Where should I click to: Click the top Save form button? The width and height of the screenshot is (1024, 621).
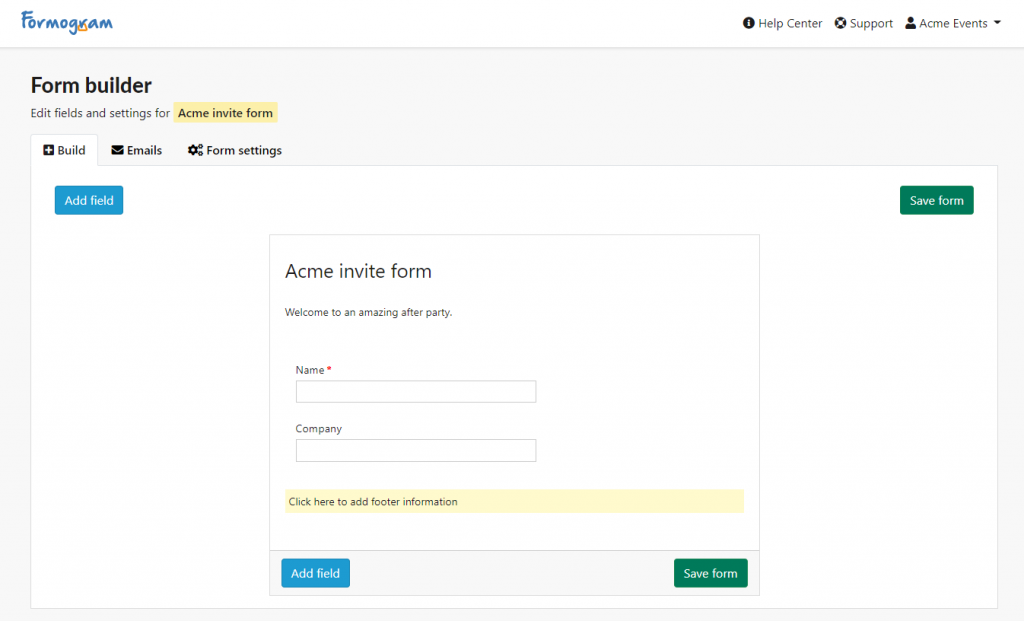(x=936, y=200)
